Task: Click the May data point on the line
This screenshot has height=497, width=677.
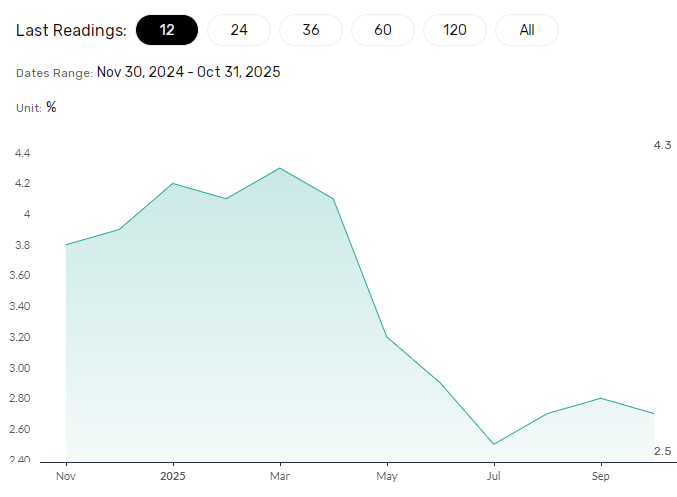Action: pos(386,337)
